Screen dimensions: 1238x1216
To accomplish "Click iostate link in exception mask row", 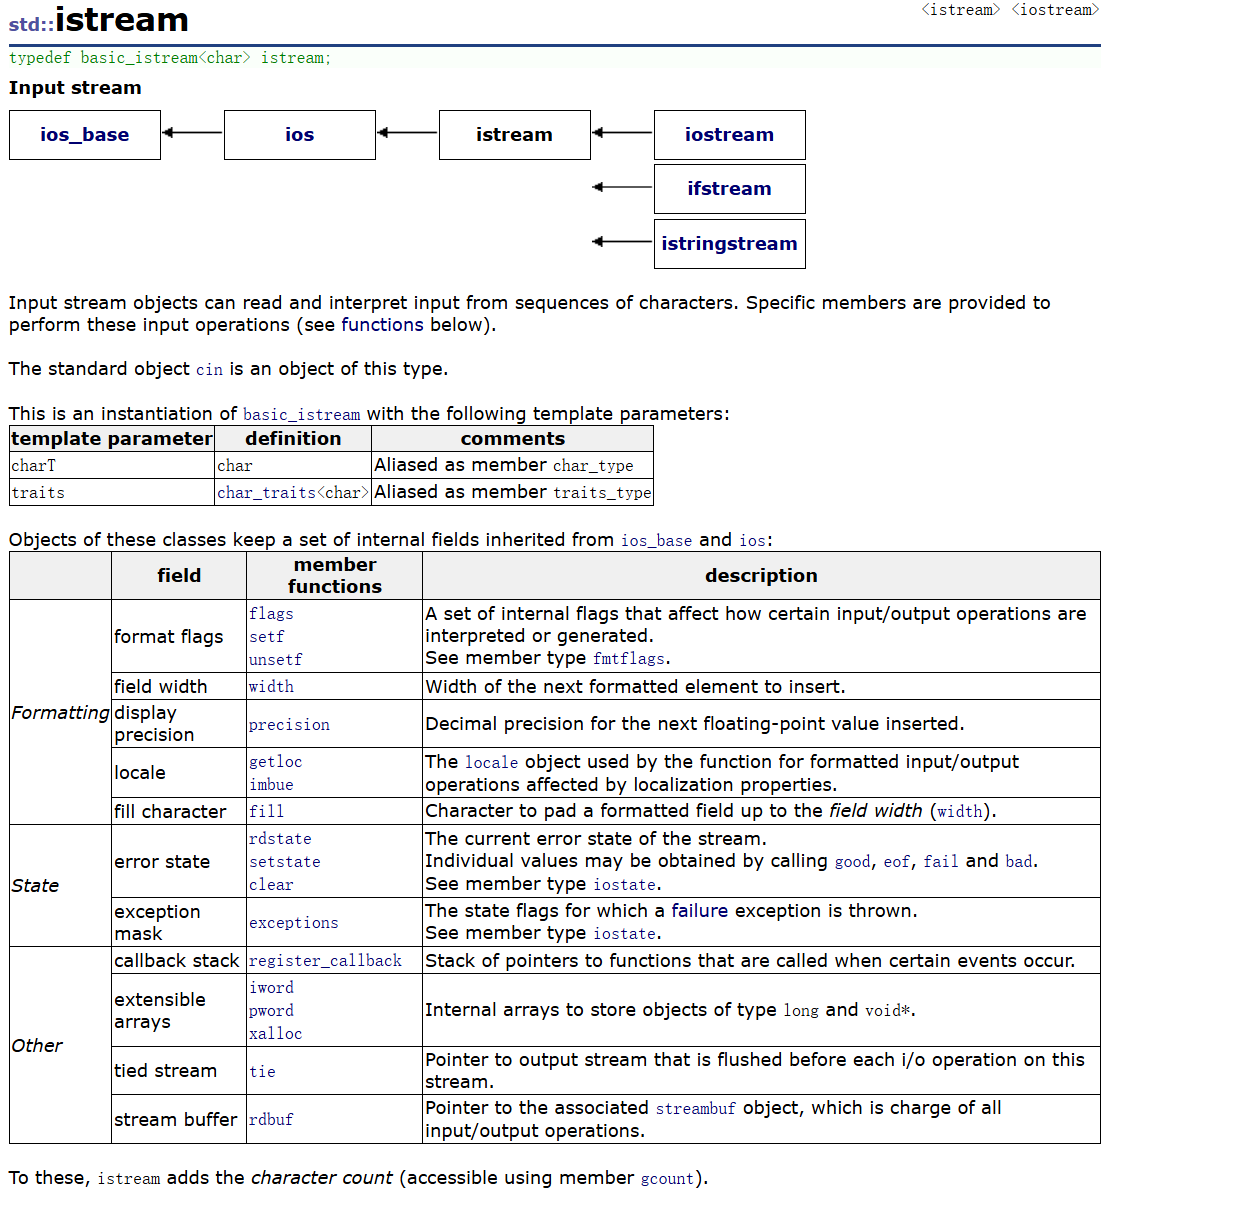I will pyautogui.click(x=625, y=934).
